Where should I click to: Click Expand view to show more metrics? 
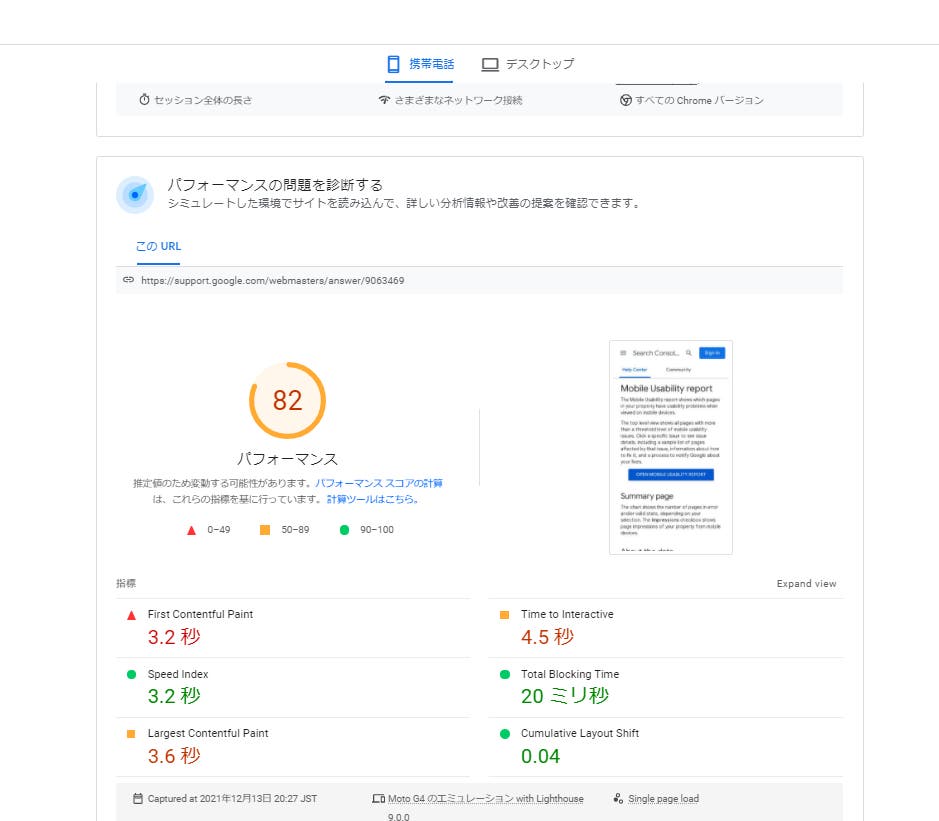click(x=806, y=583)
